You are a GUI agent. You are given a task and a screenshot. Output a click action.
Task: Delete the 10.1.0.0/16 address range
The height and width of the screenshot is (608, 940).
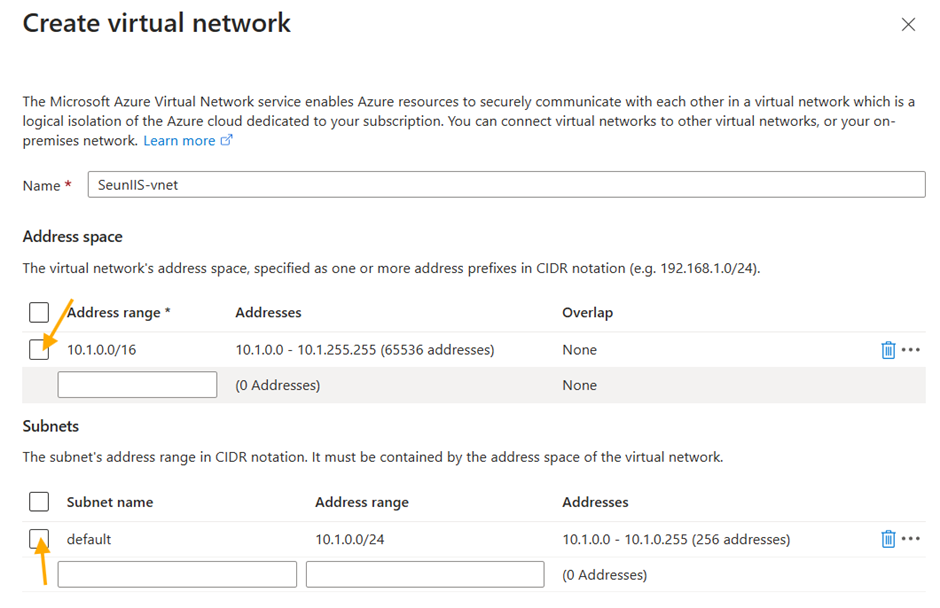coord(888,350)
